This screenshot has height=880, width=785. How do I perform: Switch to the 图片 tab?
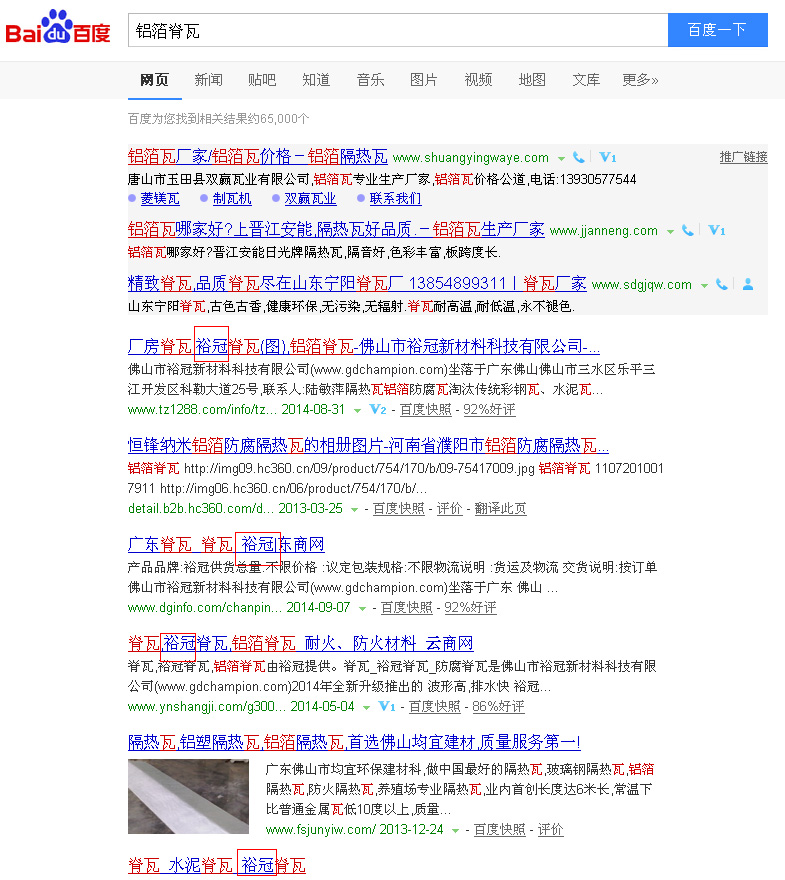pos(424,80)
